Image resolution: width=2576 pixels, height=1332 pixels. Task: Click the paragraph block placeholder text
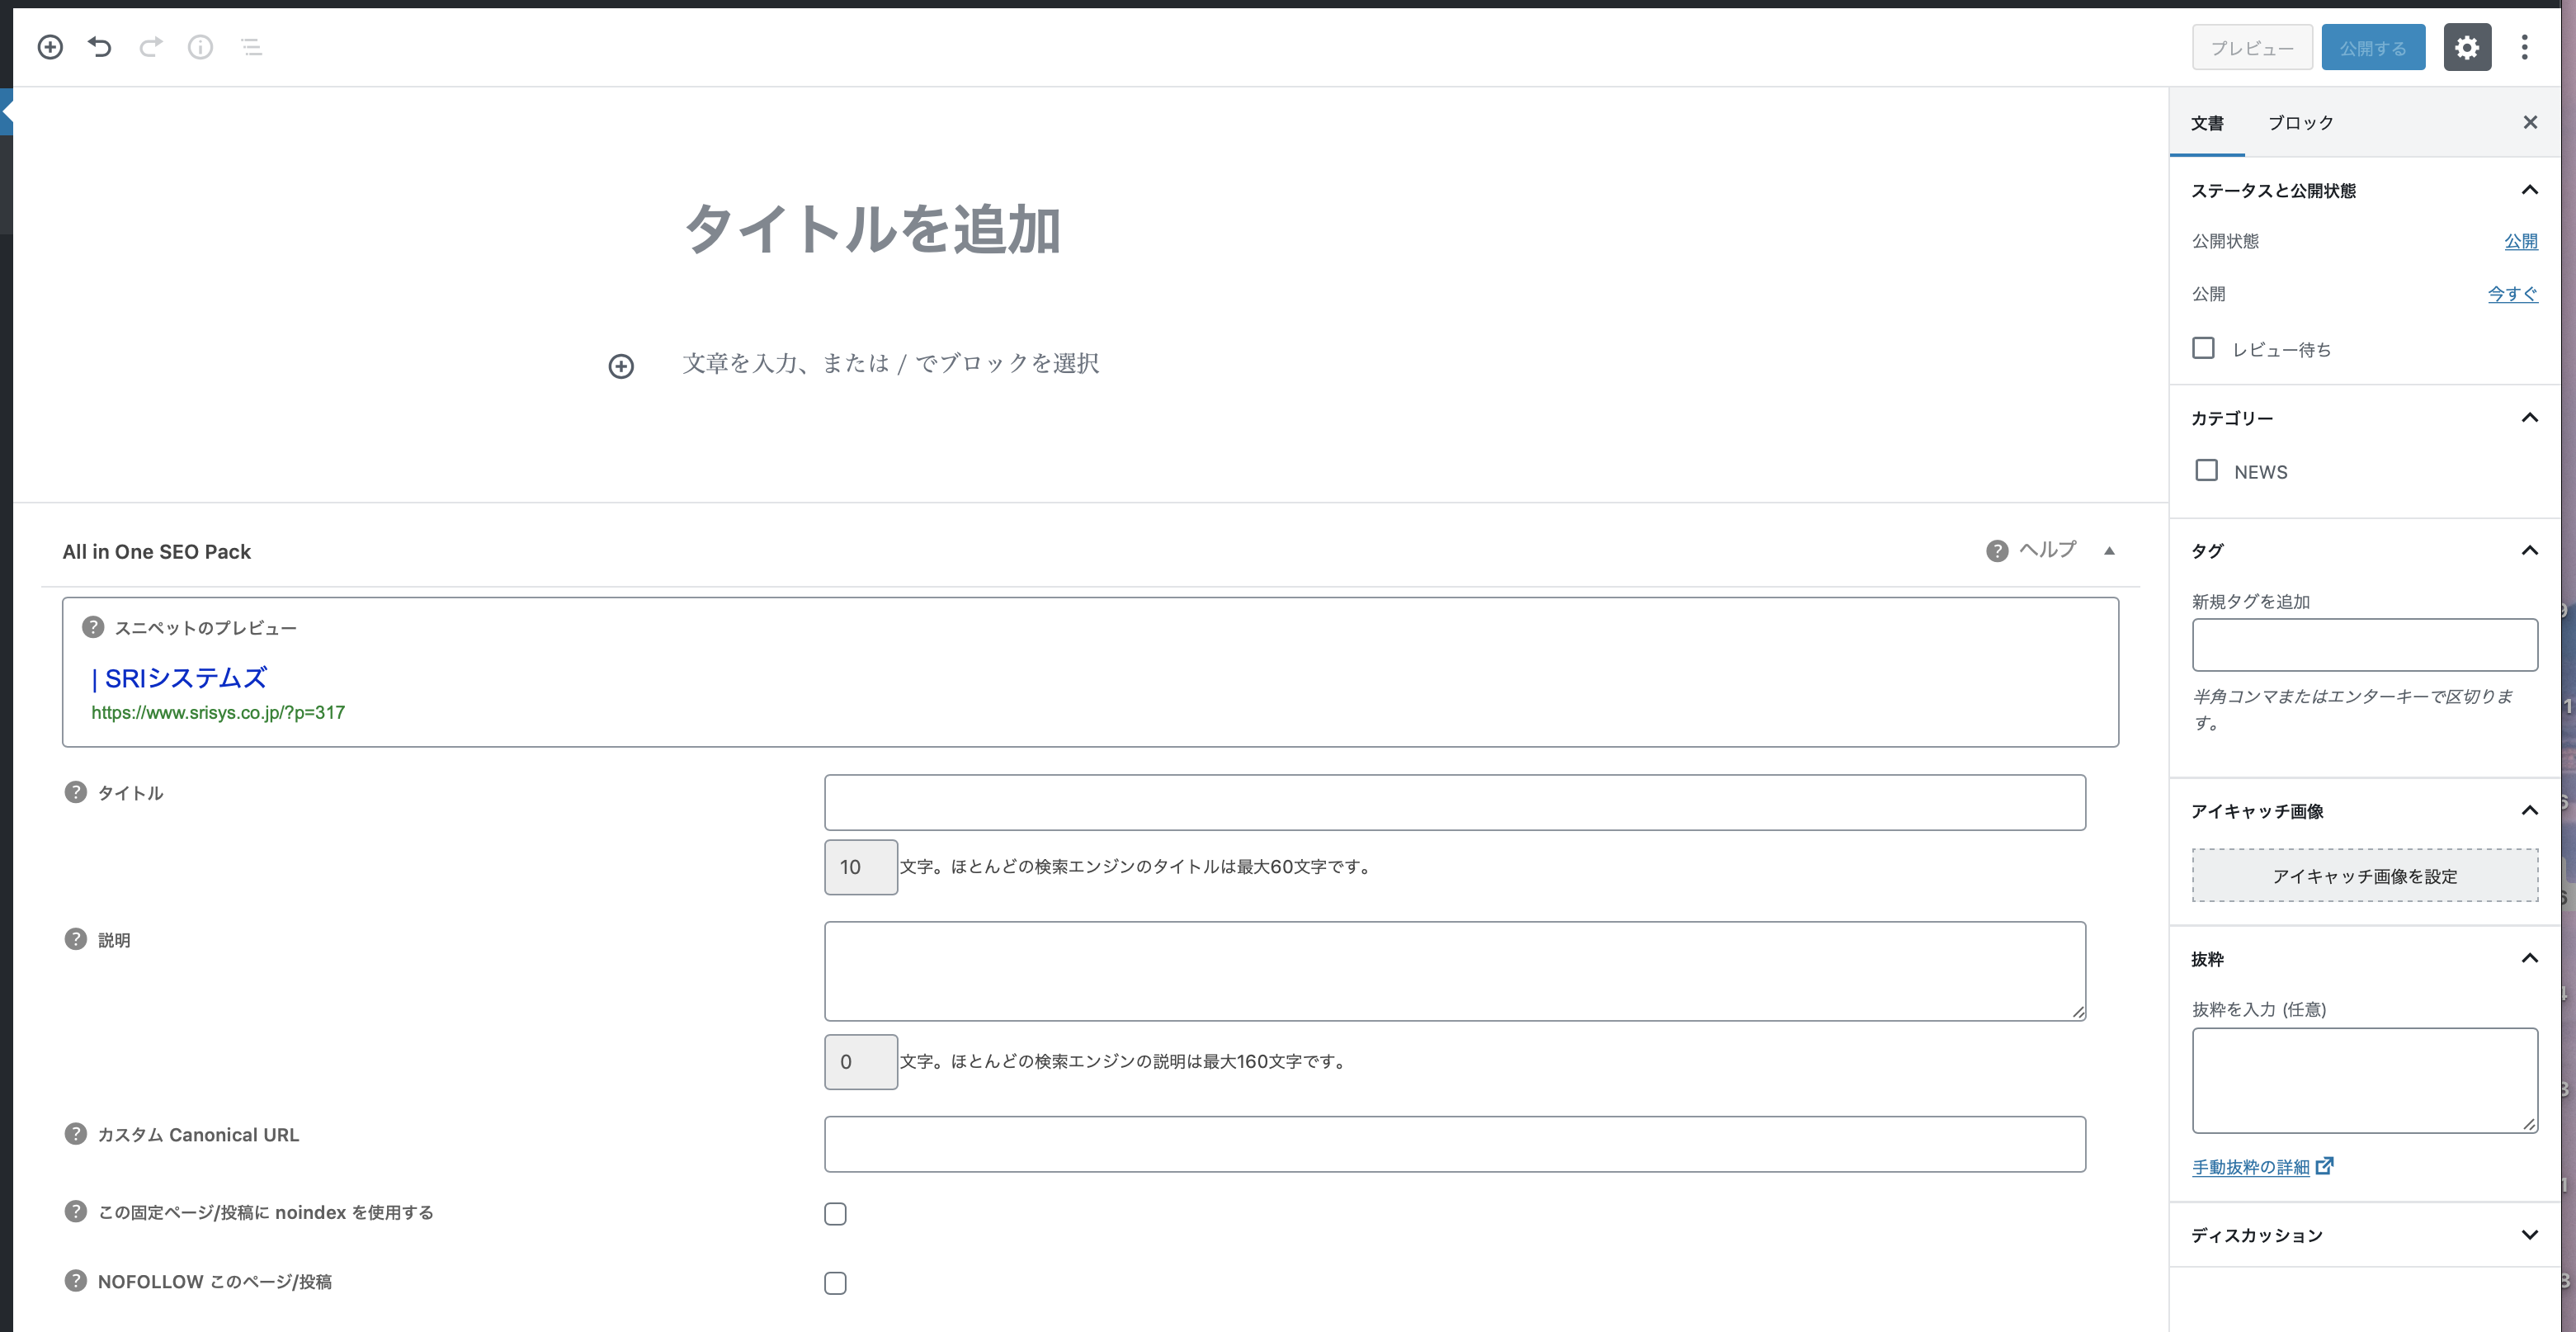click(x=890, y=363)
